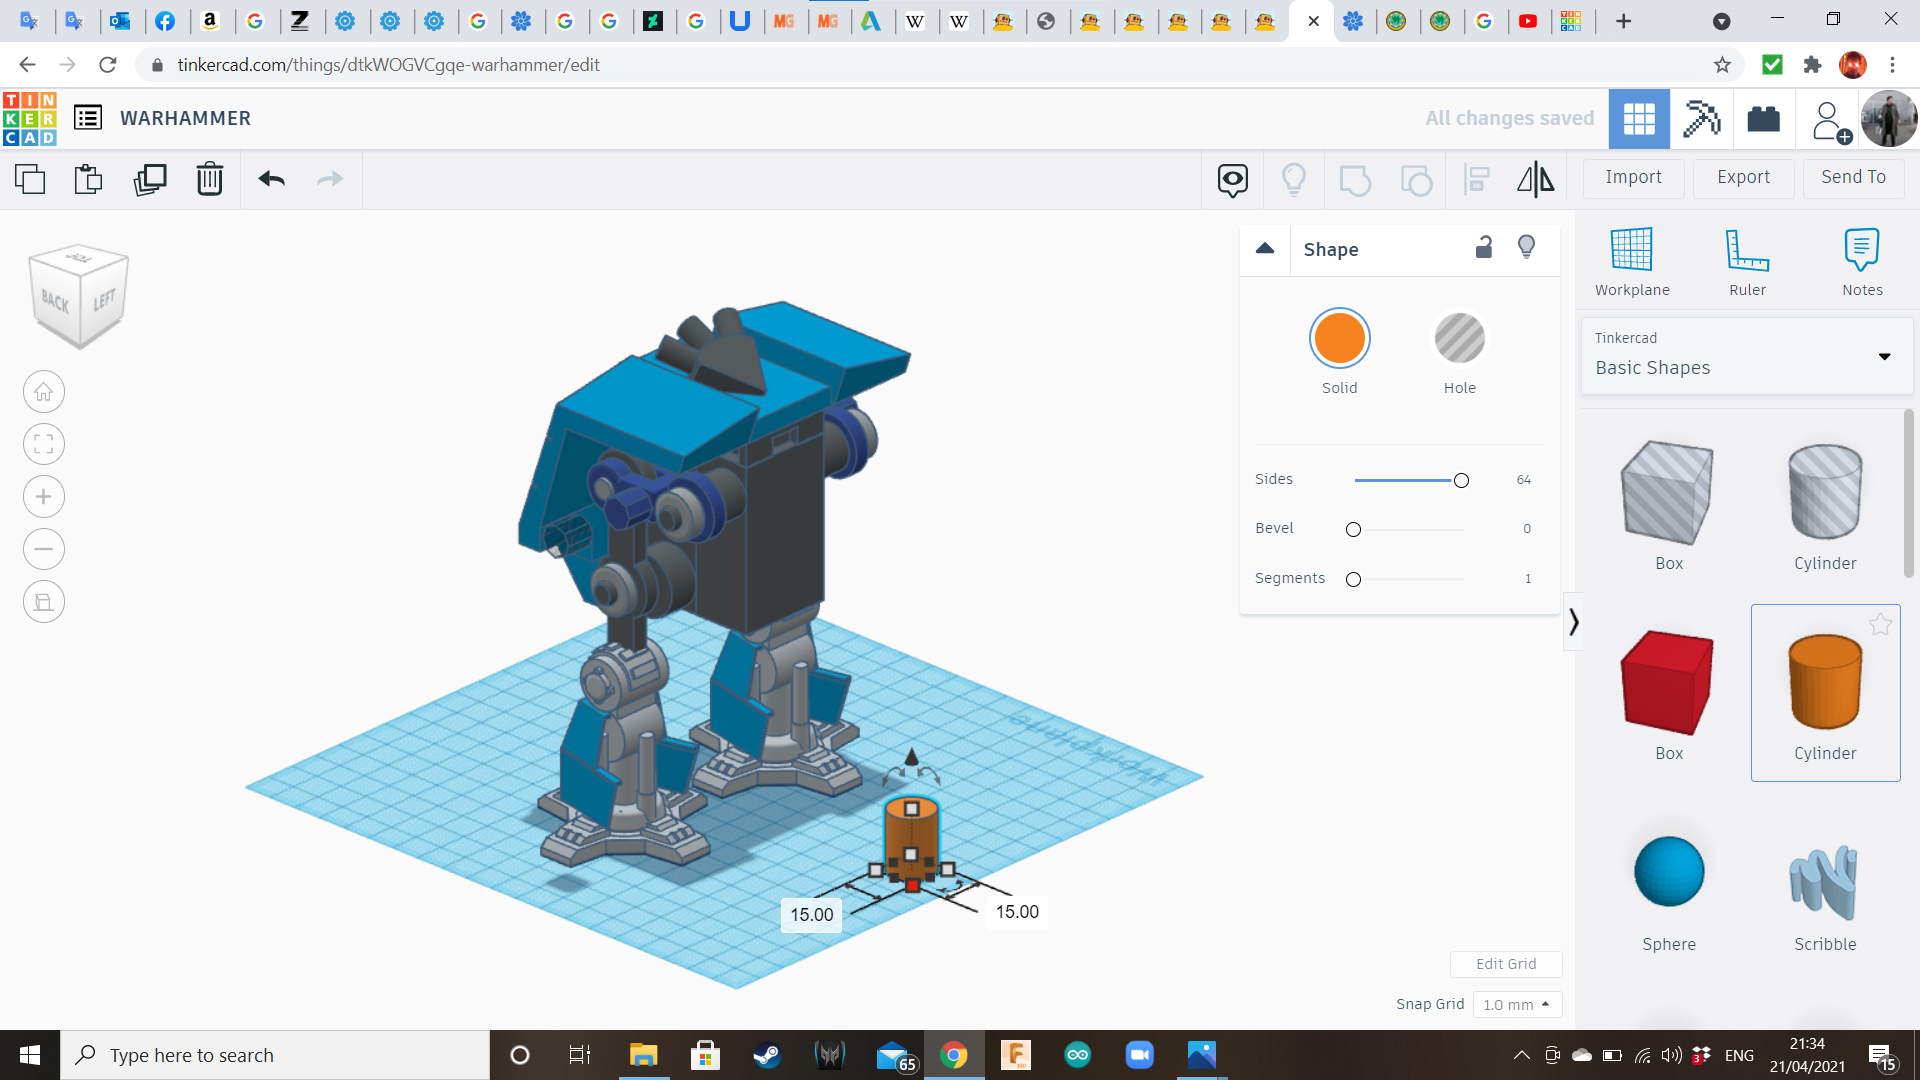Click the Mirror tool icon

[1535, 179]
